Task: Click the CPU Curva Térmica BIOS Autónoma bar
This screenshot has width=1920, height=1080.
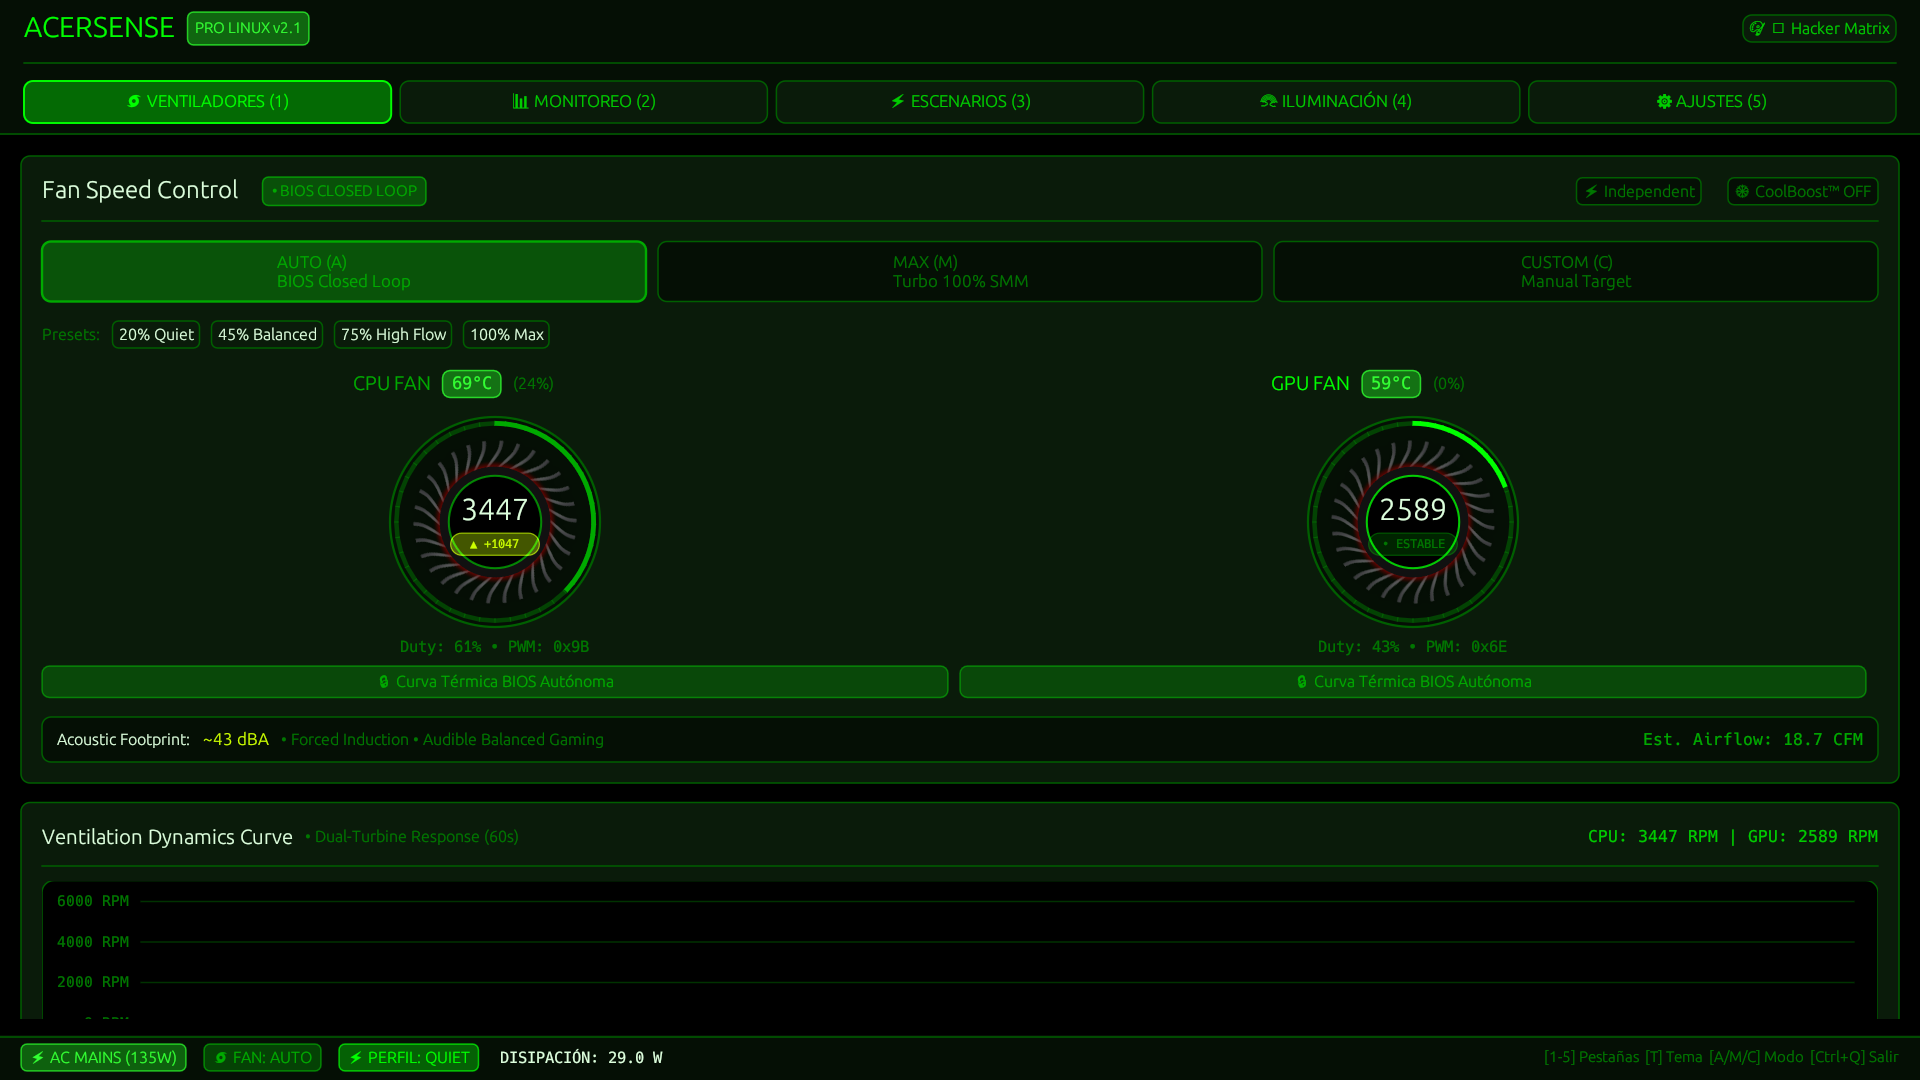Action: [495, 681]
